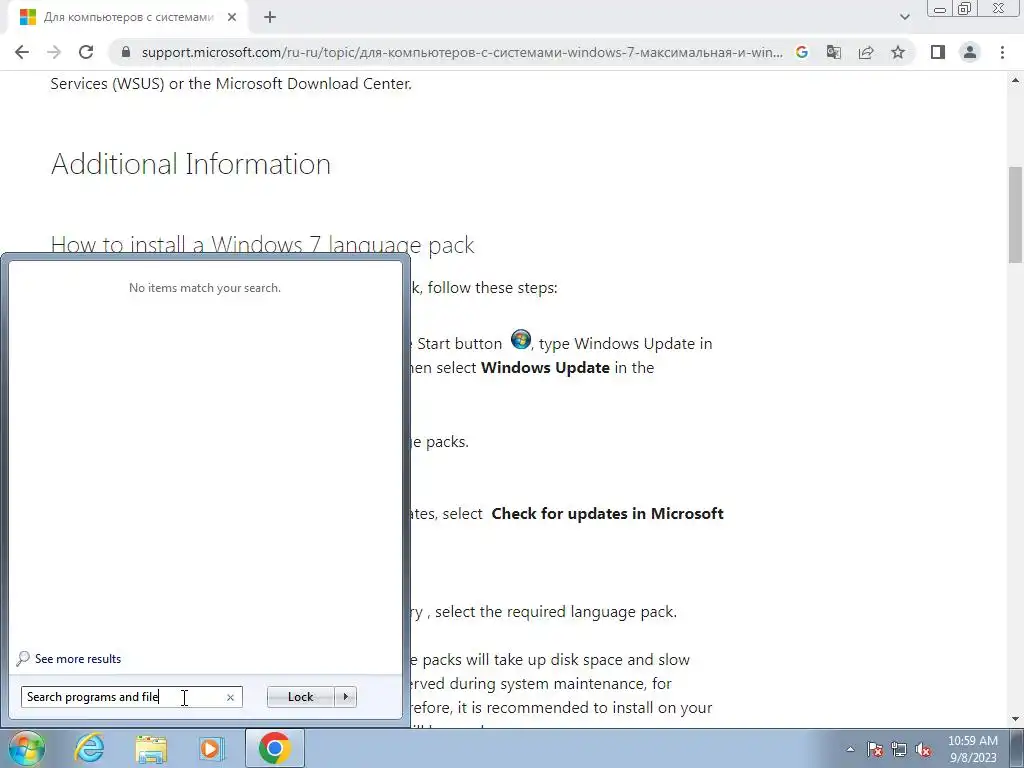This screenshot has width=1024, height=768.
Task: Click the muted volume tray icon
Action: coord(923,750)
